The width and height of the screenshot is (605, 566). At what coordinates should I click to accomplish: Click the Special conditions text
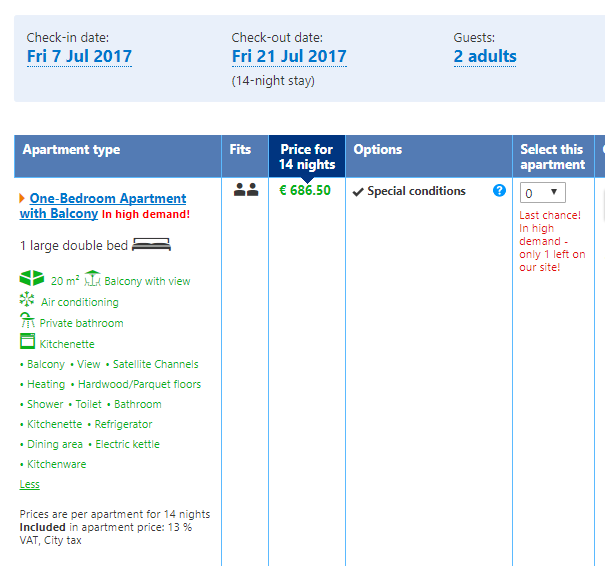pos(416,191)
